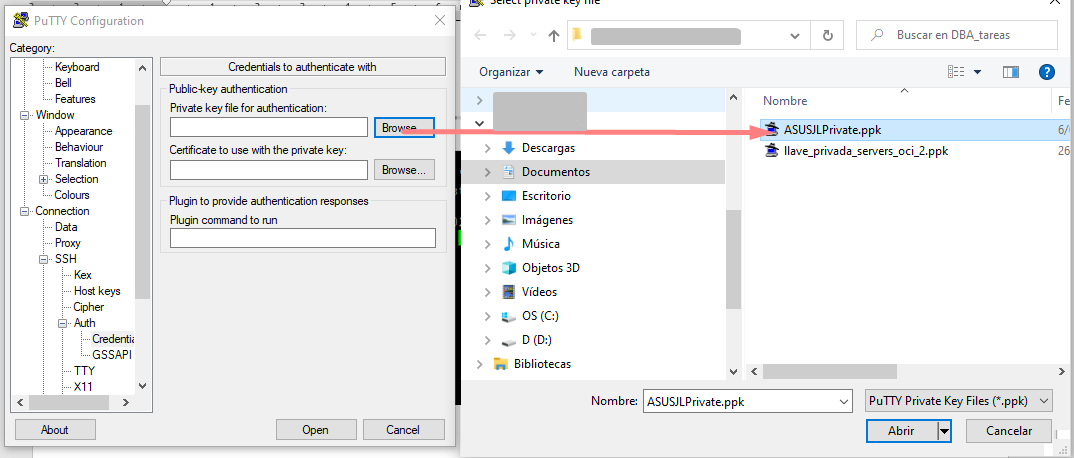Click the Cancel button in PuTTY
Image resolution: width=1074 pixels, height=458 pixels.
403,430
